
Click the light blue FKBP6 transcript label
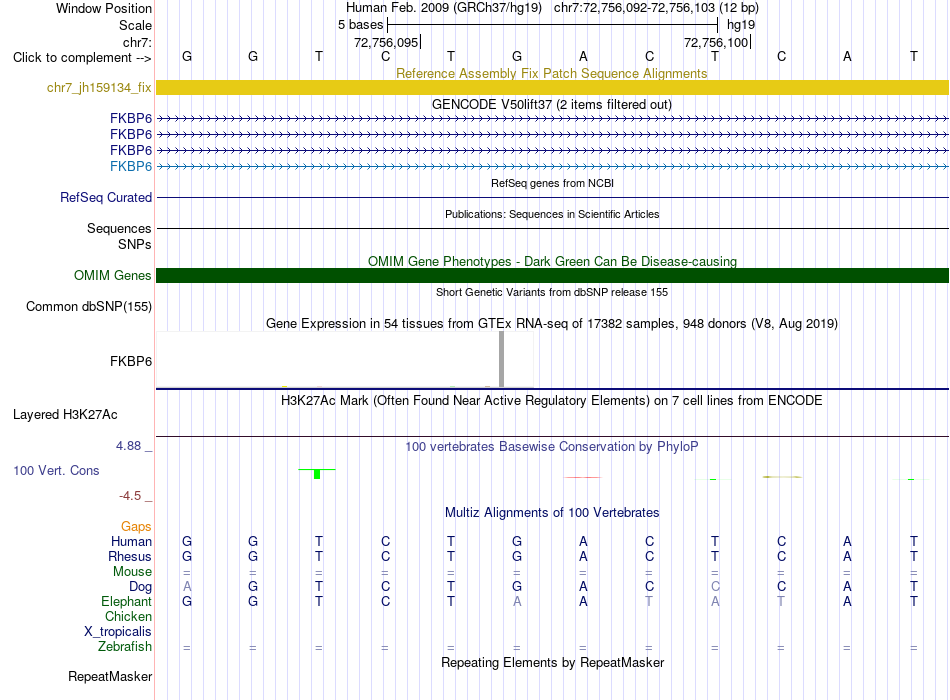tap(130, 166)
